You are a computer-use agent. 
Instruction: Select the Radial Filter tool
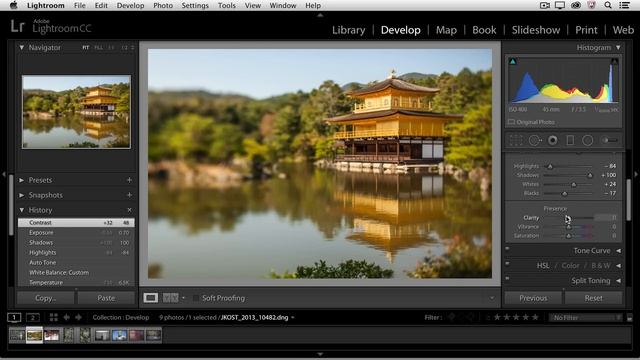click(x=588, y=140)
